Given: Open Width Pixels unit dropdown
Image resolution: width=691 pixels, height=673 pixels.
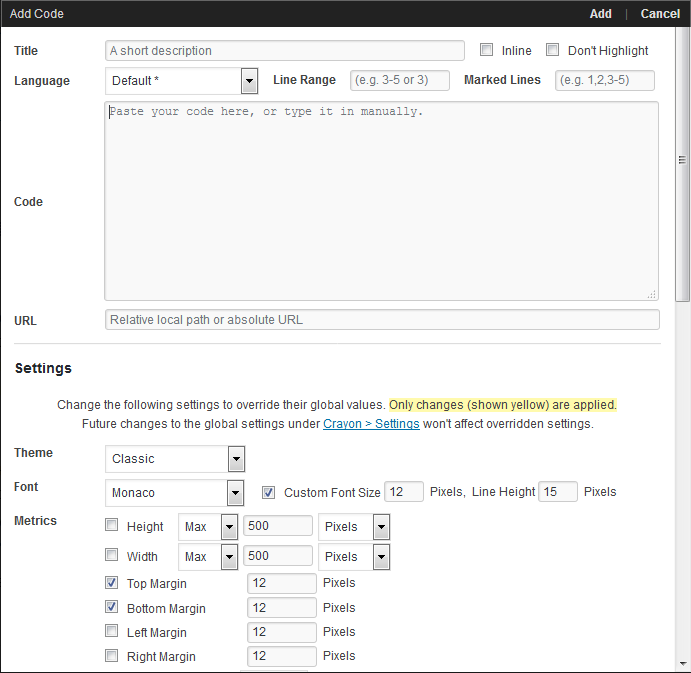Looking at the screenshot, I should point(354,557).
